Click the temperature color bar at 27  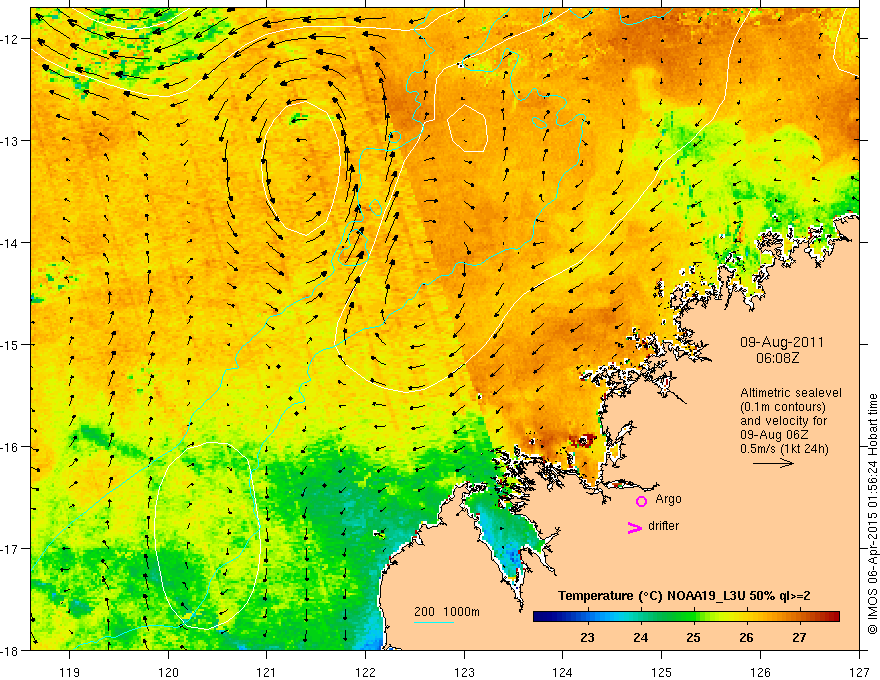click(800, 617)
